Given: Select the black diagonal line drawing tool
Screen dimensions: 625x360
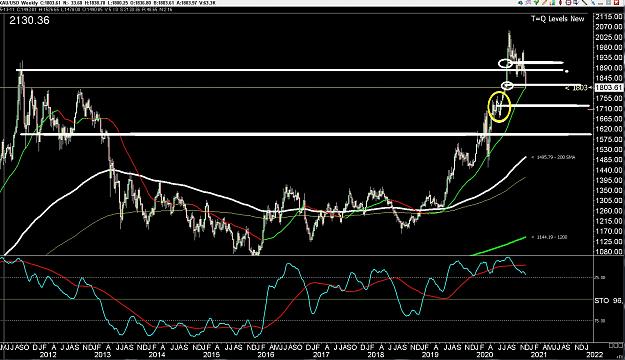Looking at the screenshot, I should [584, 2].
